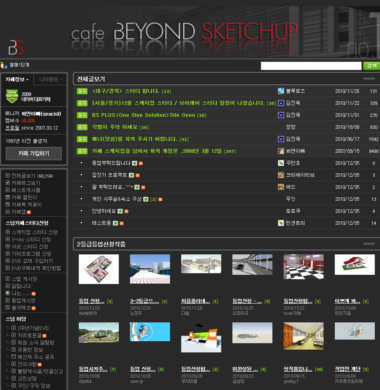380x390 pixels.
Task: Click the search input field
Action: [311, 66]
